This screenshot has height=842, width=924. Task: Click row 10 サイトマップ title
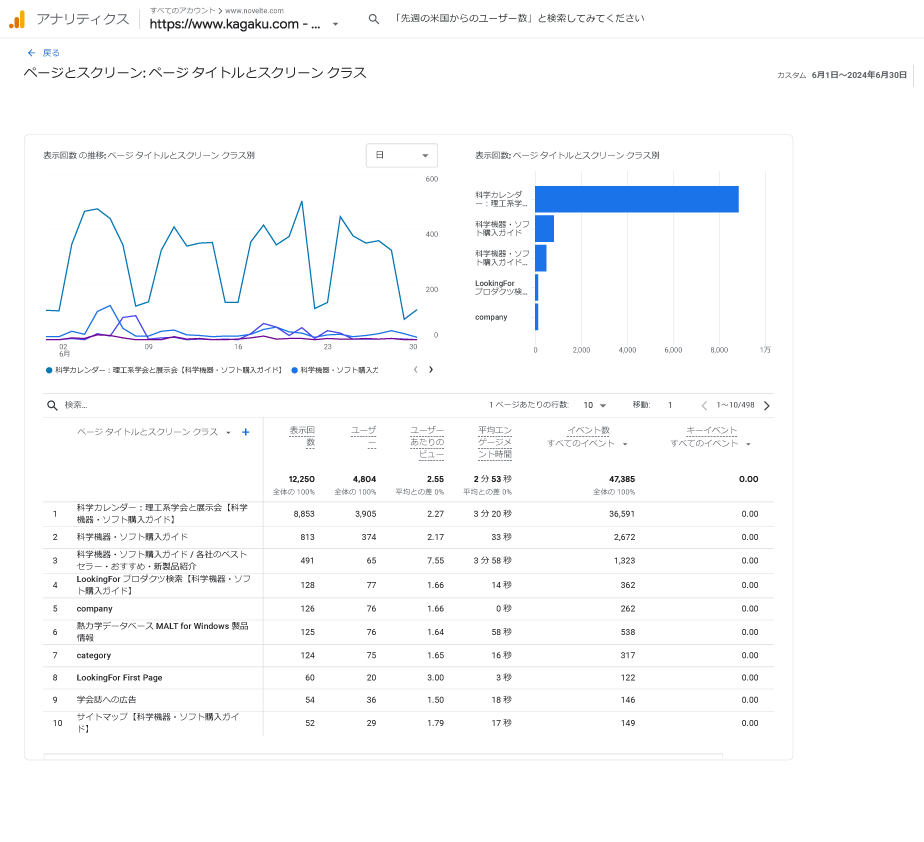coord(158,722)
